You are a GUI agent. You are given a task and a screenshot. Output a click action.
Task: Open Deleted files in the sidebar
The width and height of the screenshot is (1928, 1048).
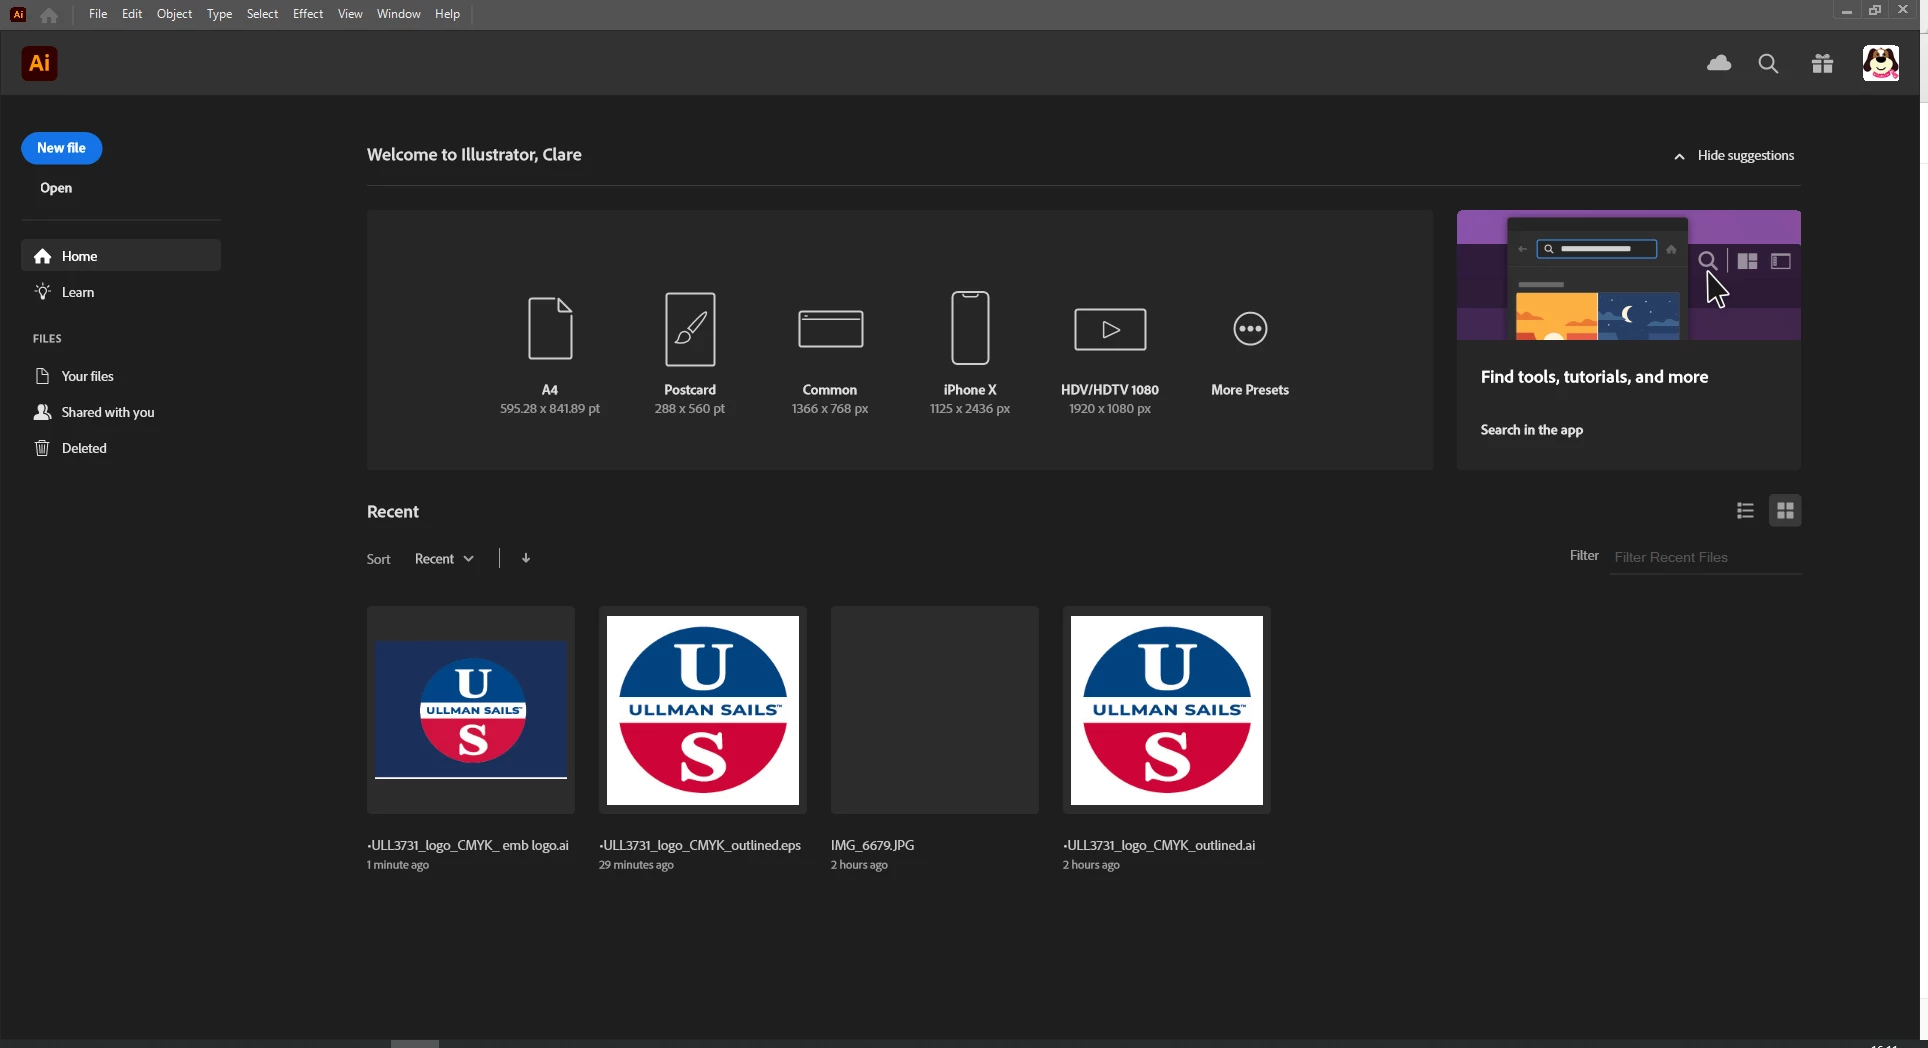click(x=121, y=448)
